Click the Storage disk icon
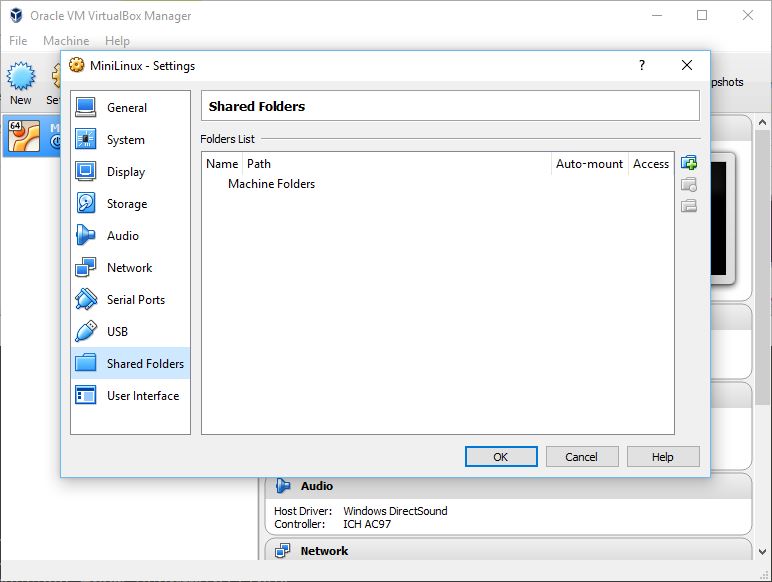 tap(86, 203)
